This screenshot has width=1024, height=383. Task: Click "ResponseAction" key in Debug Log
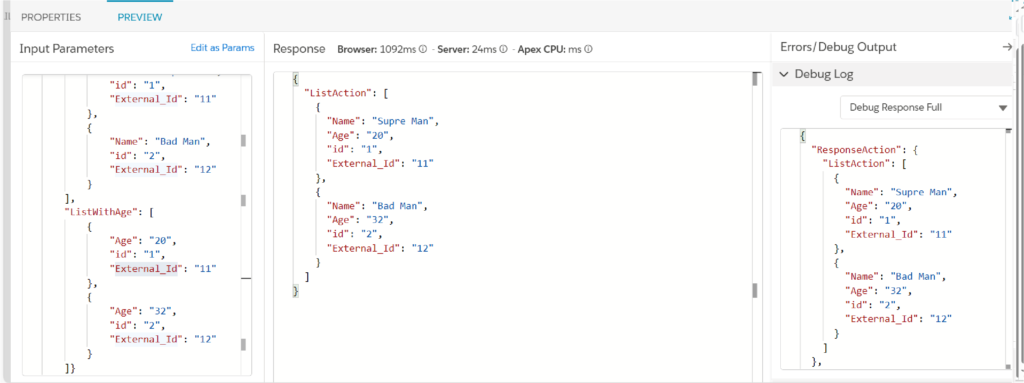point(857,150)
